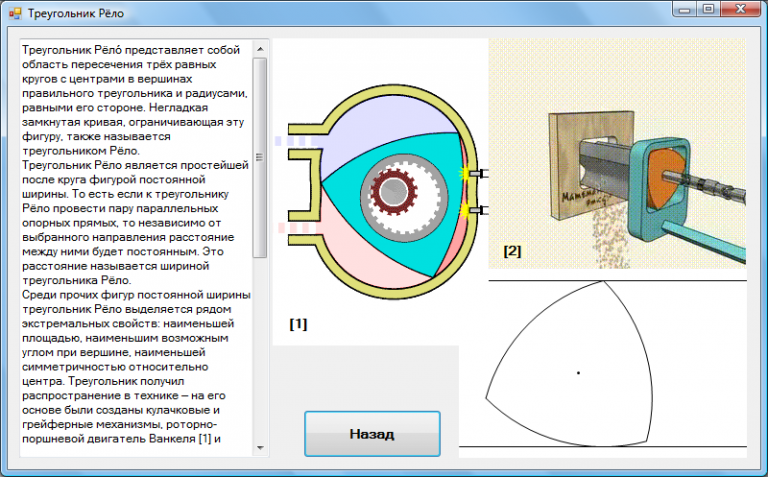Click the scrollbar up arrow in text panel
The width and height of the screenshot is (768, 477).
point(259,48)
